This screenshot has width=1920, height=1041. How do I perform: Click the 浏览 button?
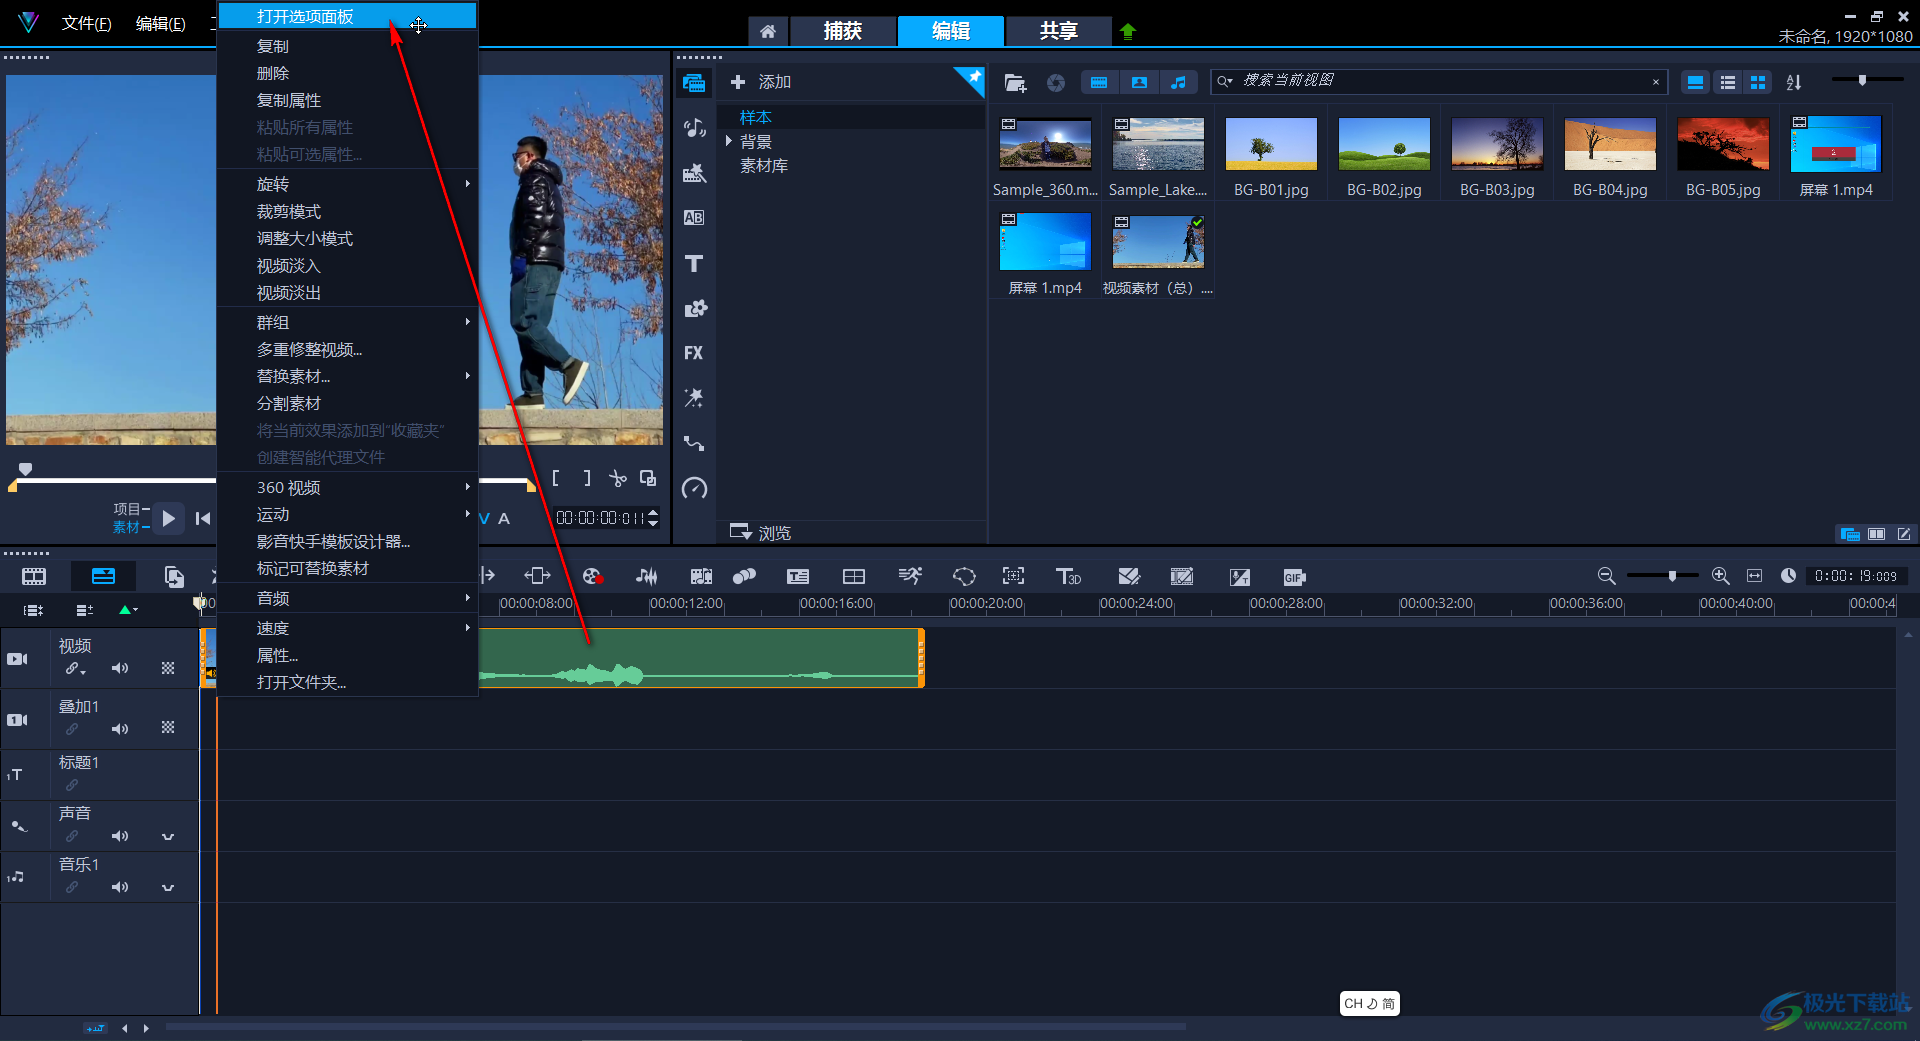(x=762, y=532)
